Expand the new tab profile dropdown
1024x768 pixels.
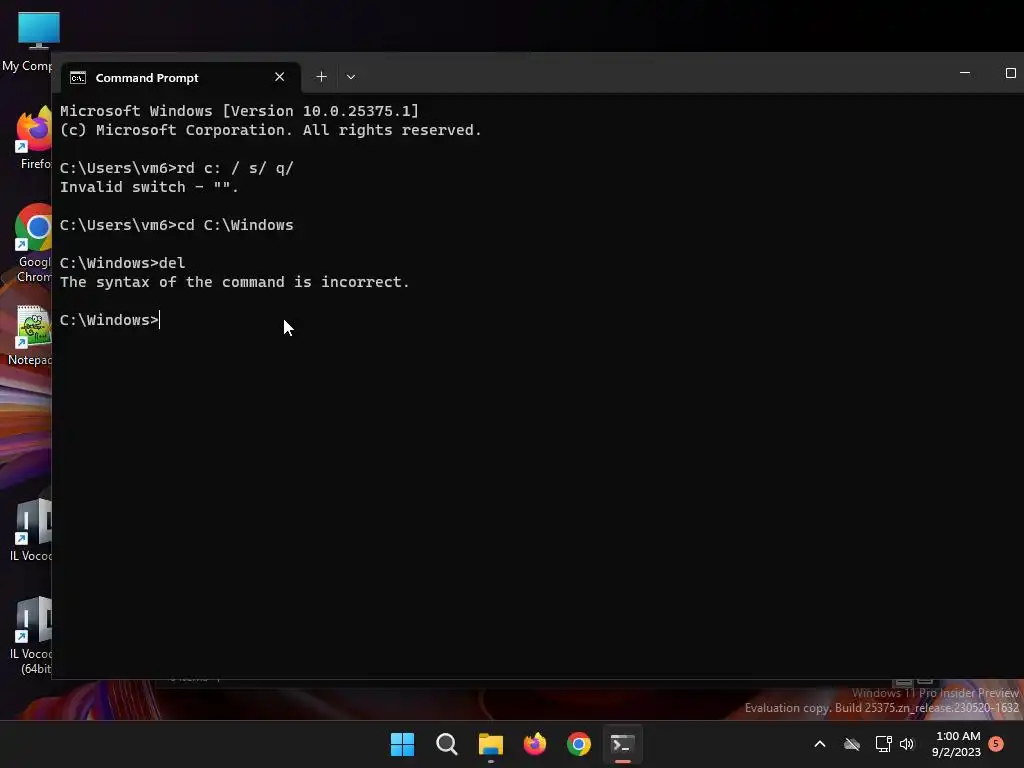click(x=351, y=77)
